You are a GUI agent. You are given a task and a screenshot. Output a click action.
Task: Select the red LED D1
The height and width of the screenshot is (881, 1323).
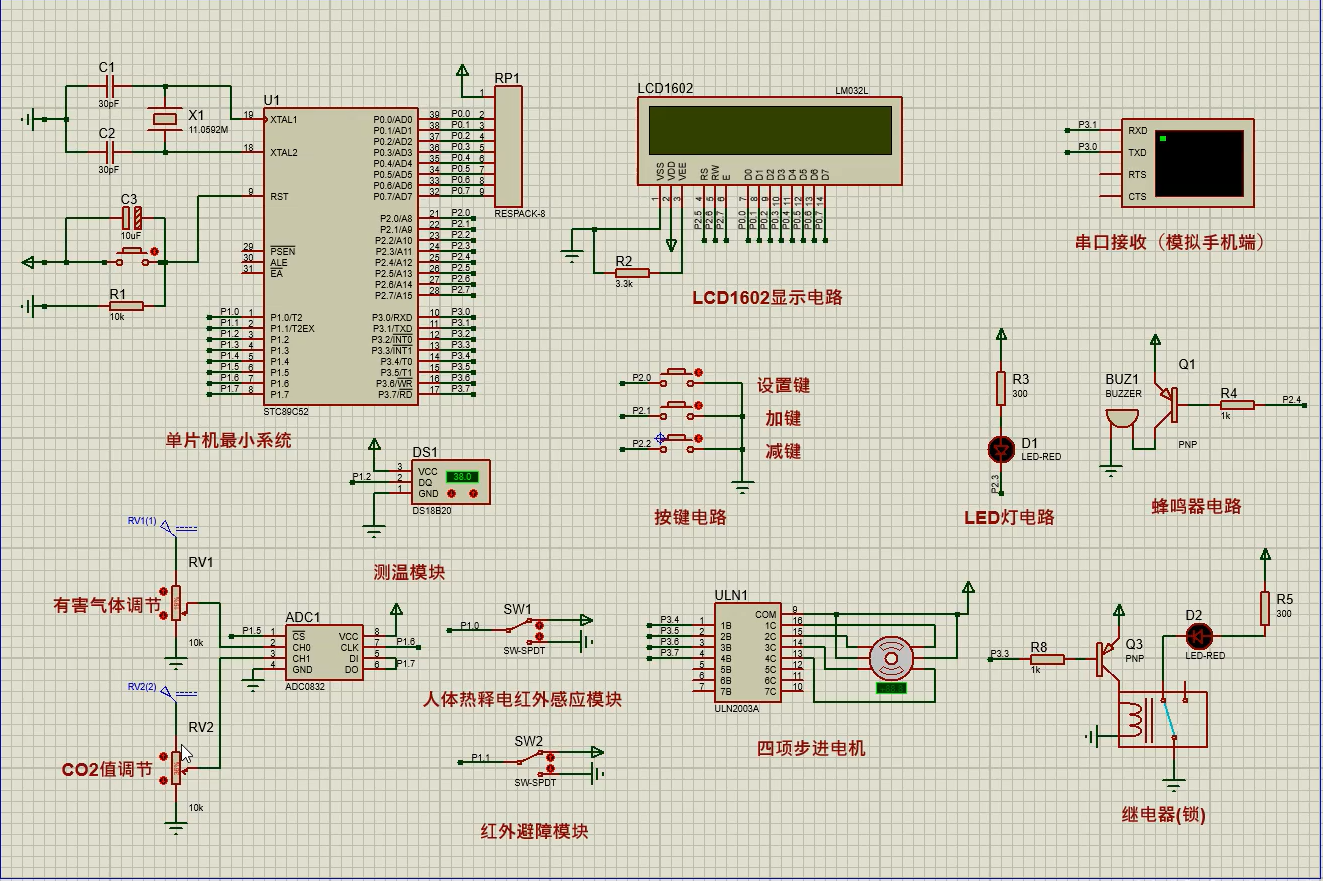1000,449
